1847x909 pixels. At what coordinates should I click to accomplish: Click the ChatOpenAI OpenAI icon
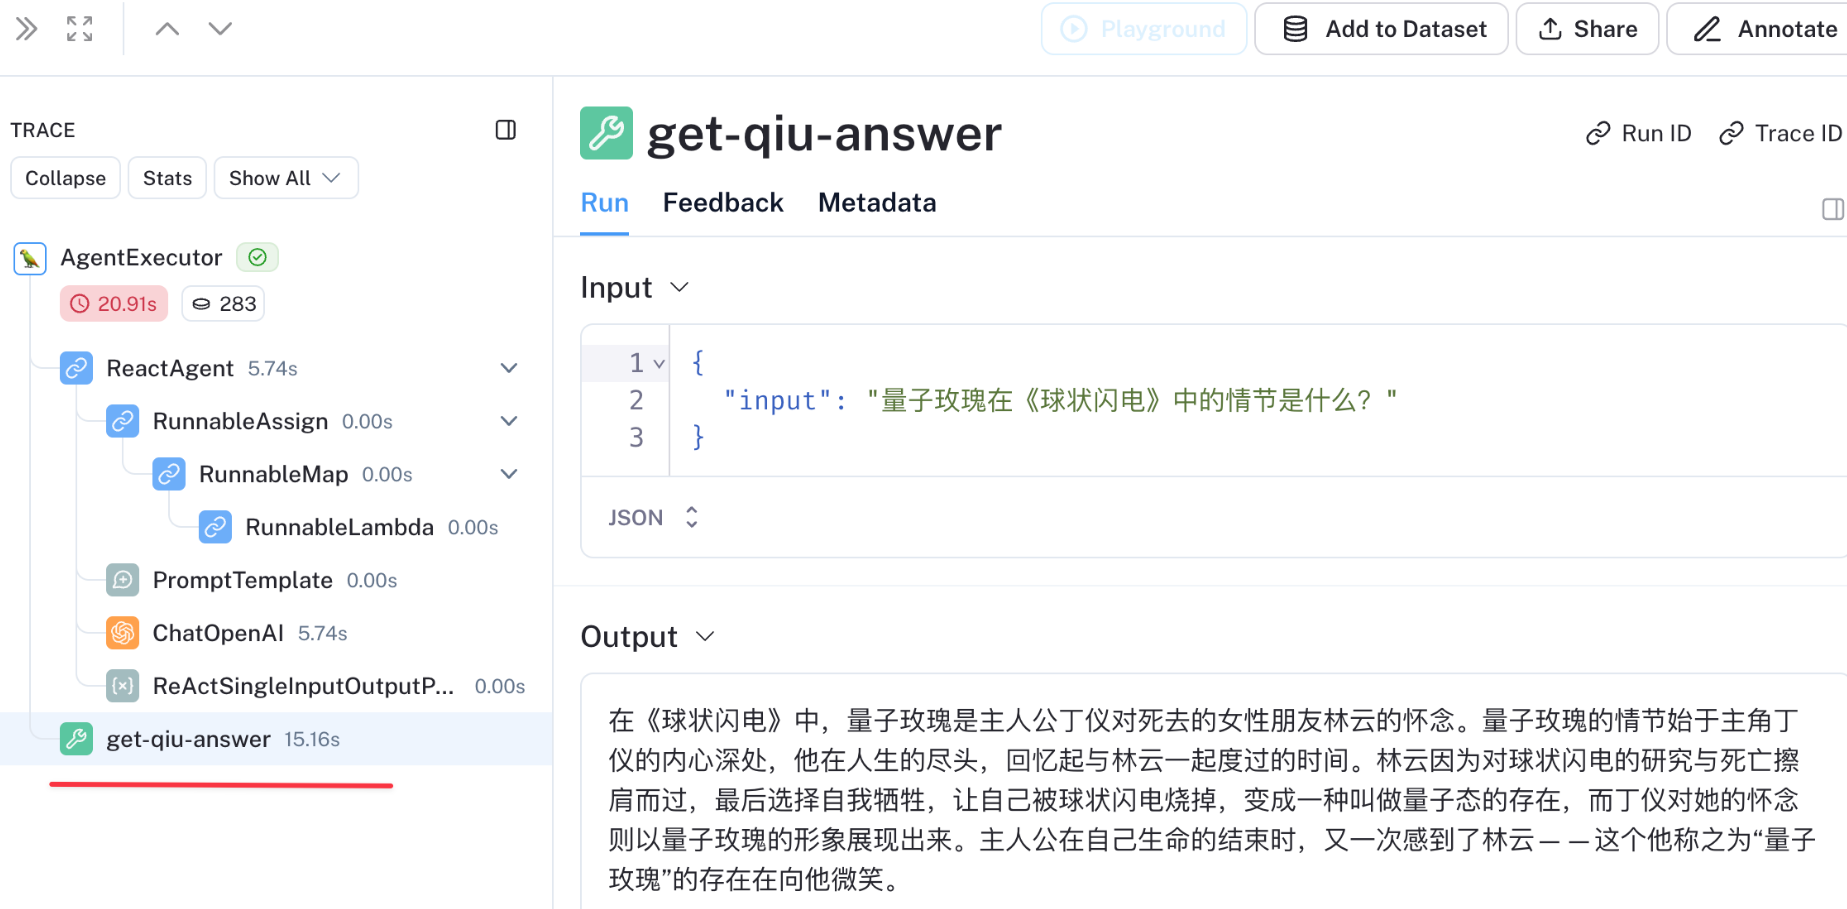click(x=122, y=633)
